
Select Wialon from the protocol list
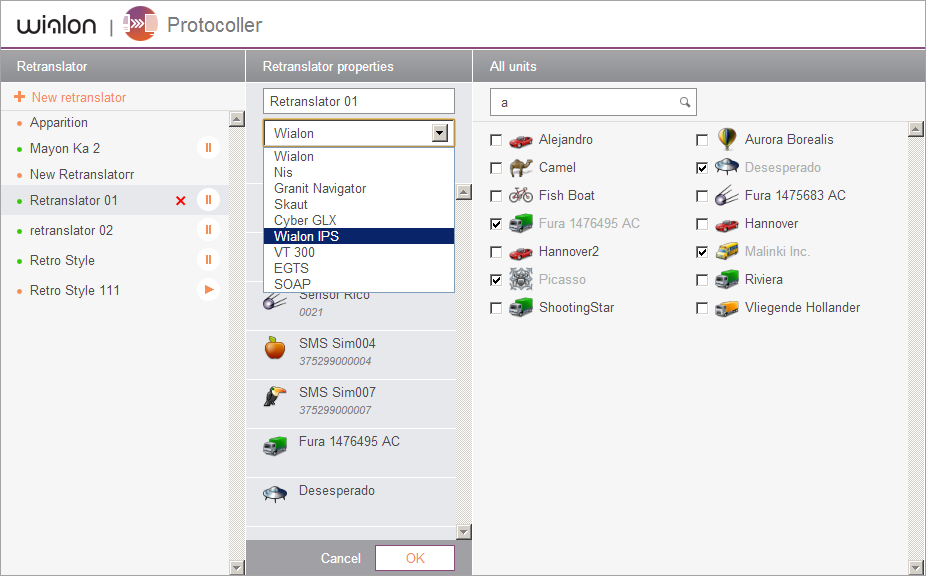tap(359, 157)
